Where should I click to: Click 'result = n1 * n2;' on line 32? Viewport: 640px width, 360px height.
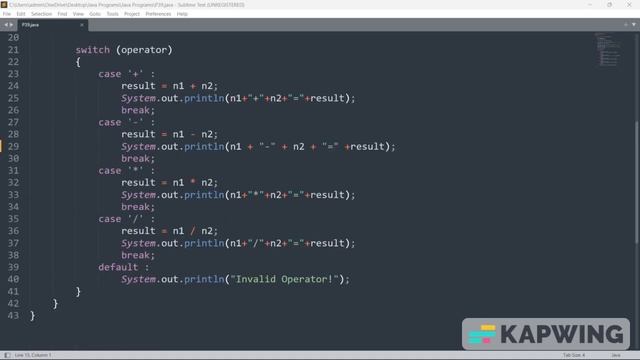click(169, 183)
